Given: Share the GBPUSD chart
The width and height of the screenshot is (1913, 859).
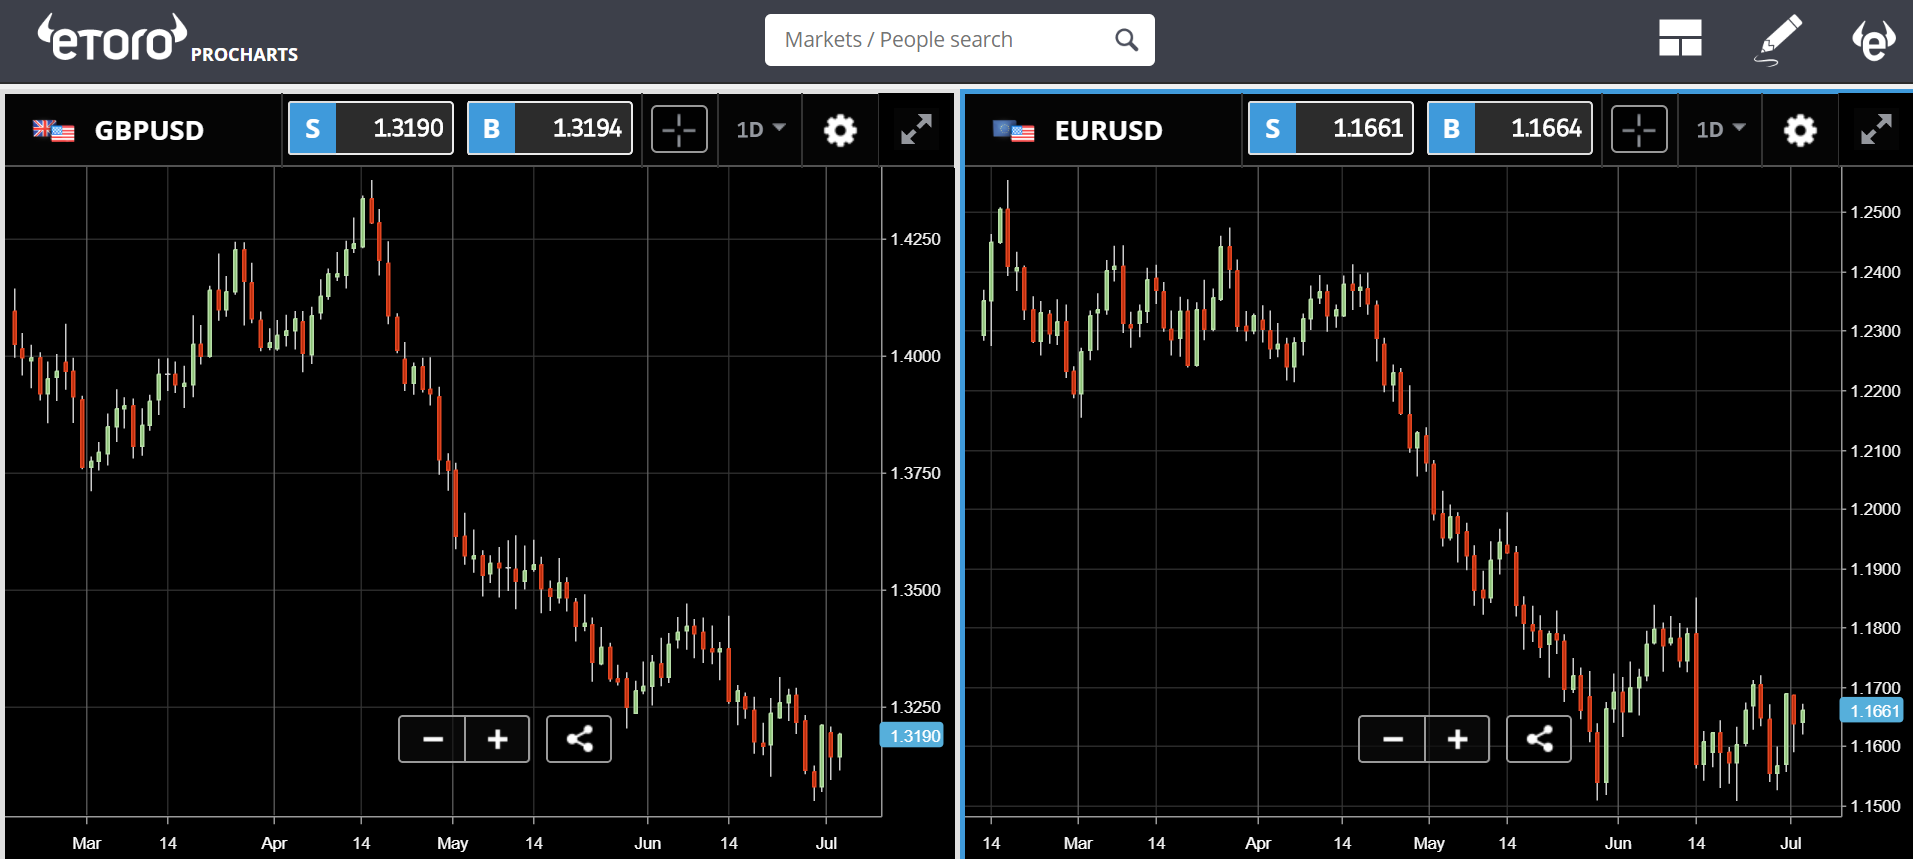Looking at the screenshot, I should pos(579,739).
